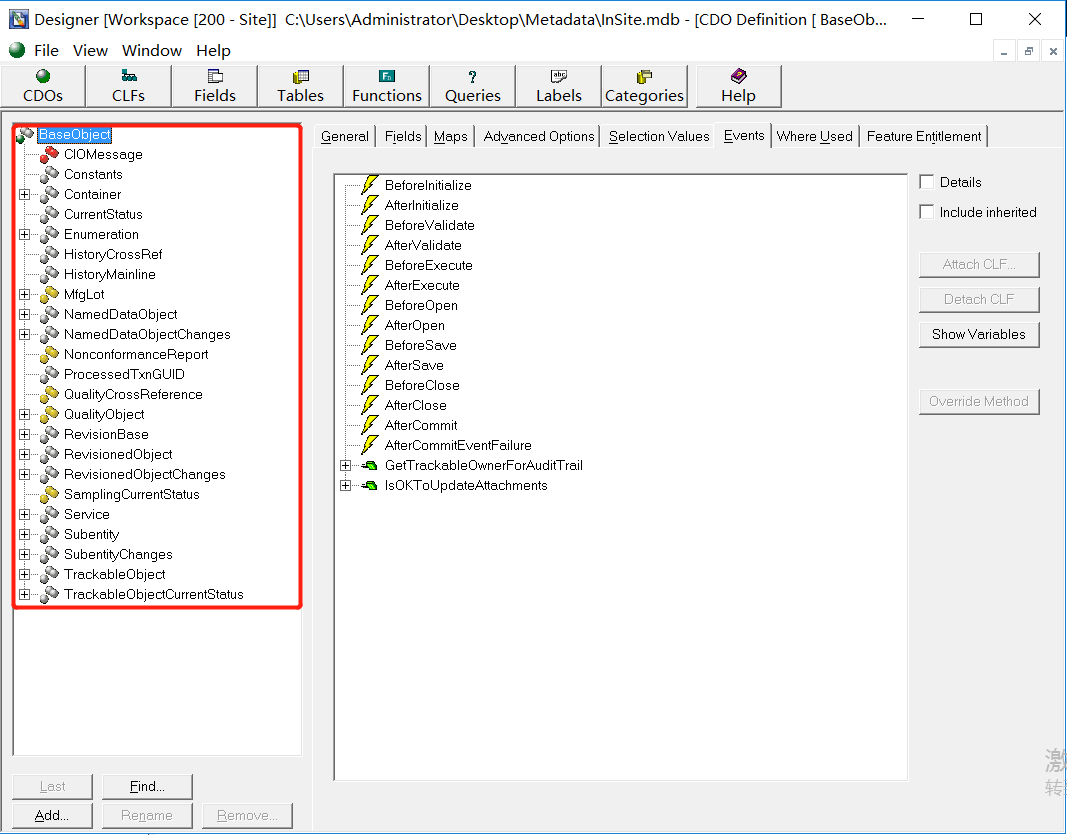
Task: Open the Functions toolbar section
Action: click(x=387, y=86)
